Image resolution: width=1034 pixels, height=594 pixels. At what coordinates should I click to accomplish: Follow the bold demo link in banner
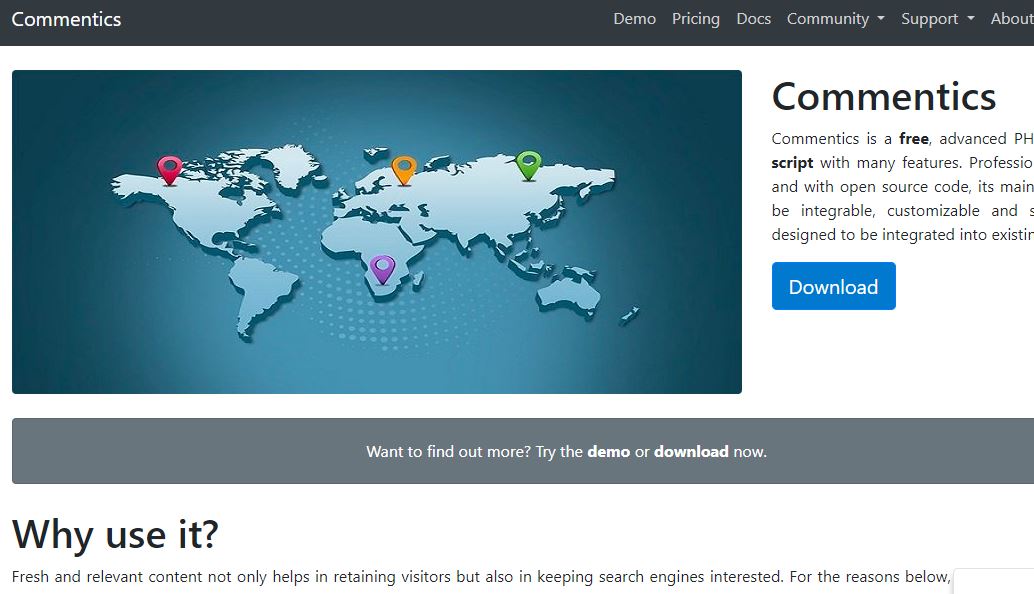tap(609, 452)
